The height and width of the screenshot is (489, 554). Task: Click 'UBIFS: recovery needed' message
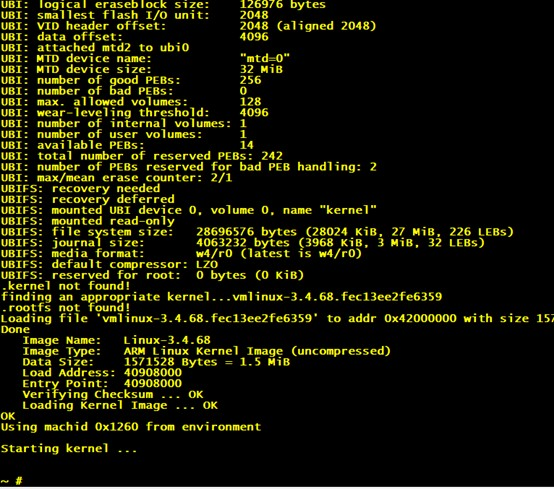coord(80,188)
